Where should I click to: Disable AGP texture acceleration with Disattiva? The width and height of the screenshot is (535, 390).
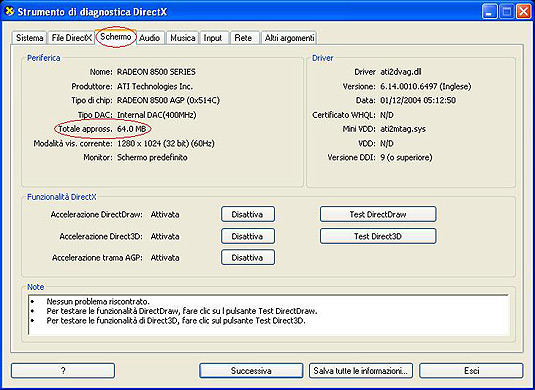[x=248, y=258]
